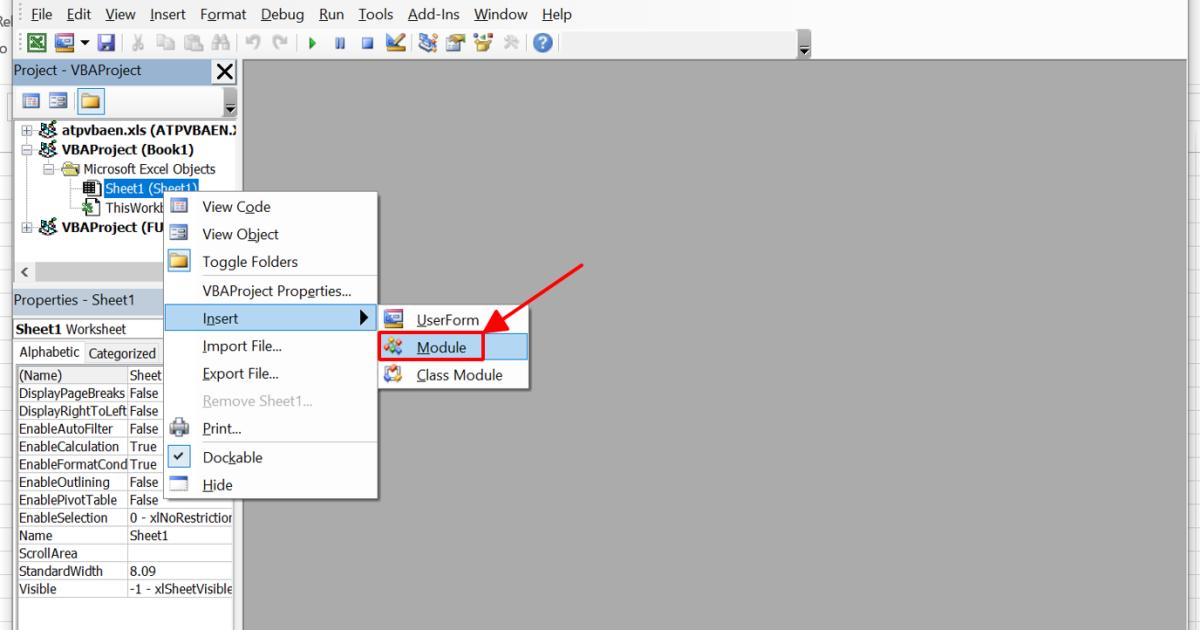The height and width of the screenshot is (630, 1200).
Task: Open Project Explorer toolbar icon
Action: pos(429,43)
